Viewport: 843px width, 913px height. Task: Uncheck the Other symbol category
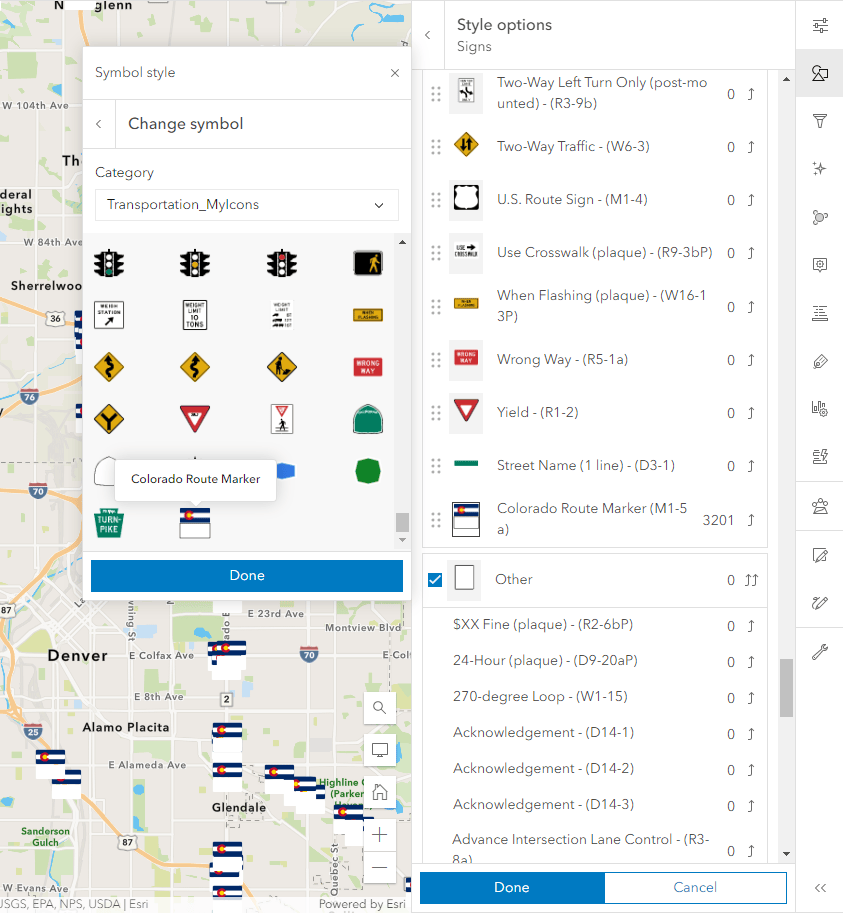tap(434, 577)
